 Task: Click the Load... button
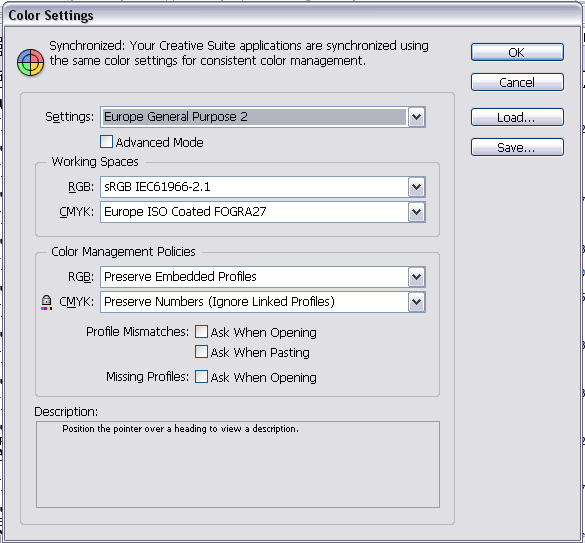[517, 117]
